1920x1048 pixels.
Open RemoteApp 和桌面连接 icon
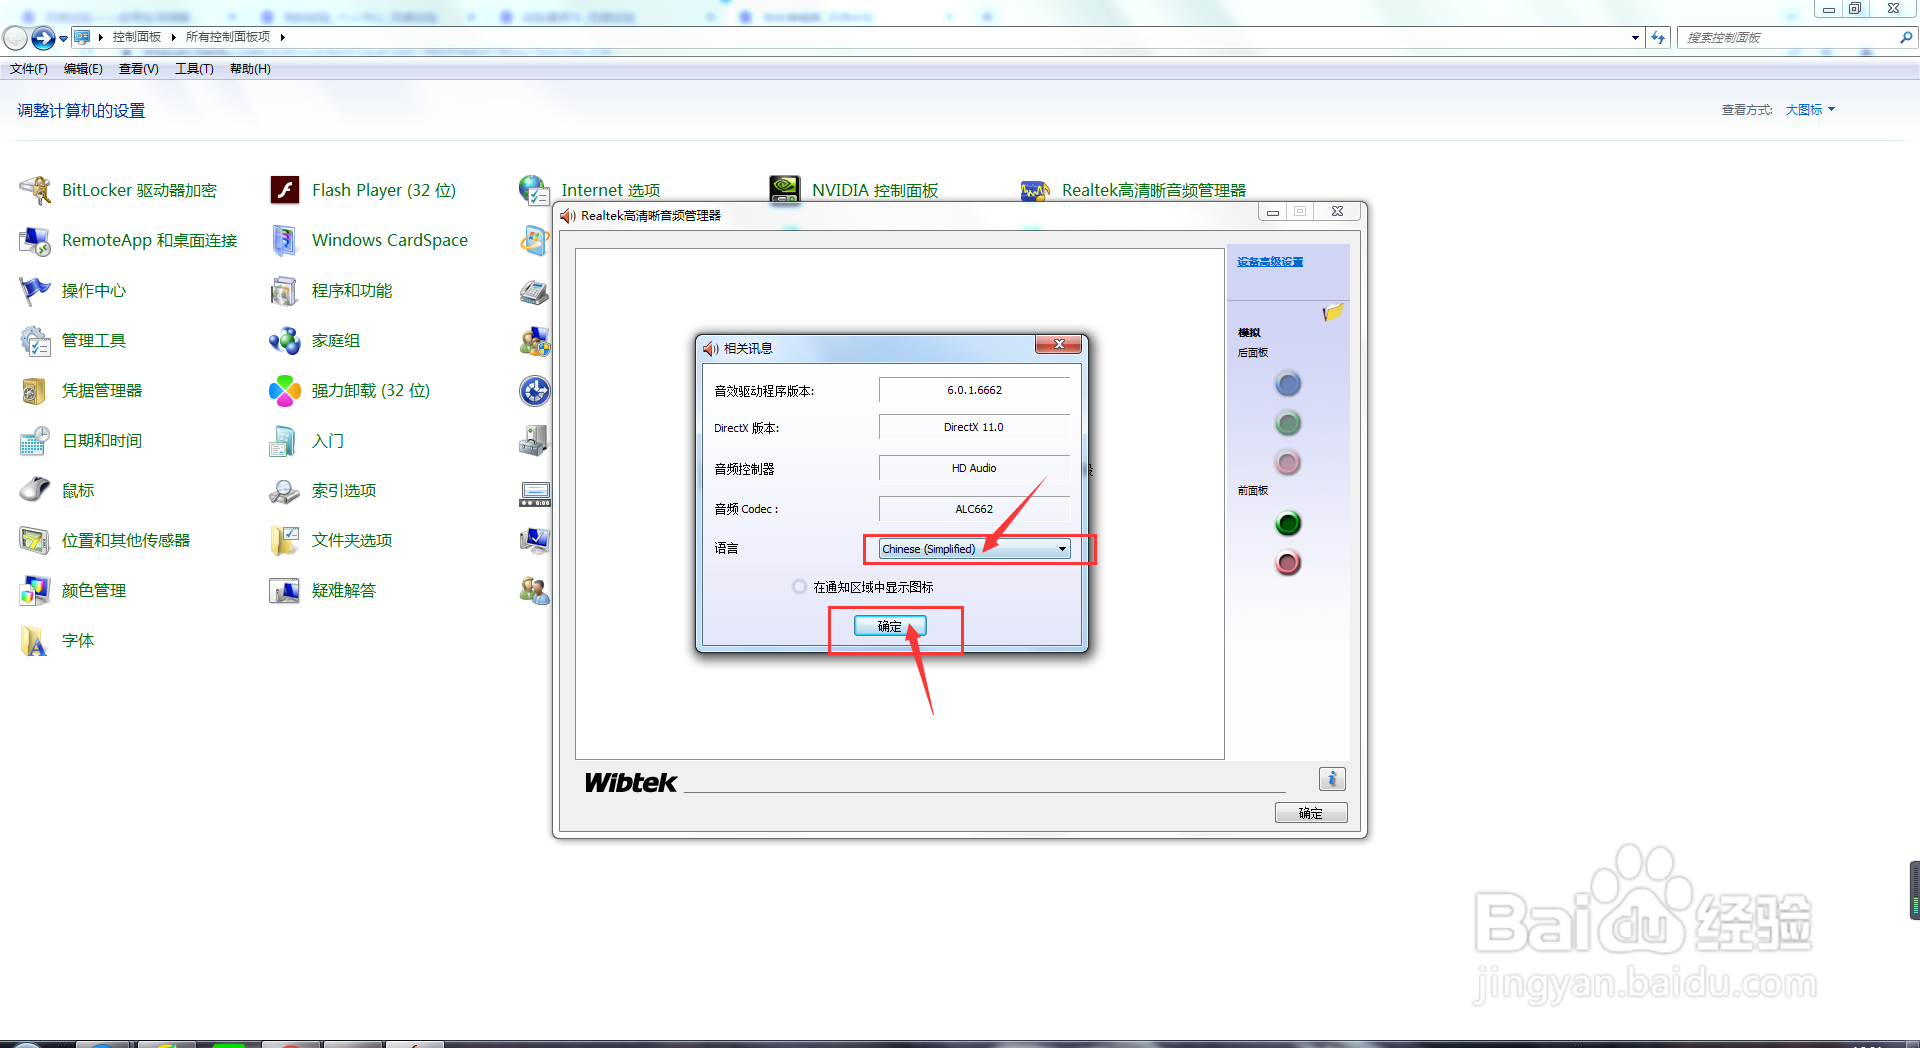(x=35, y=240)
